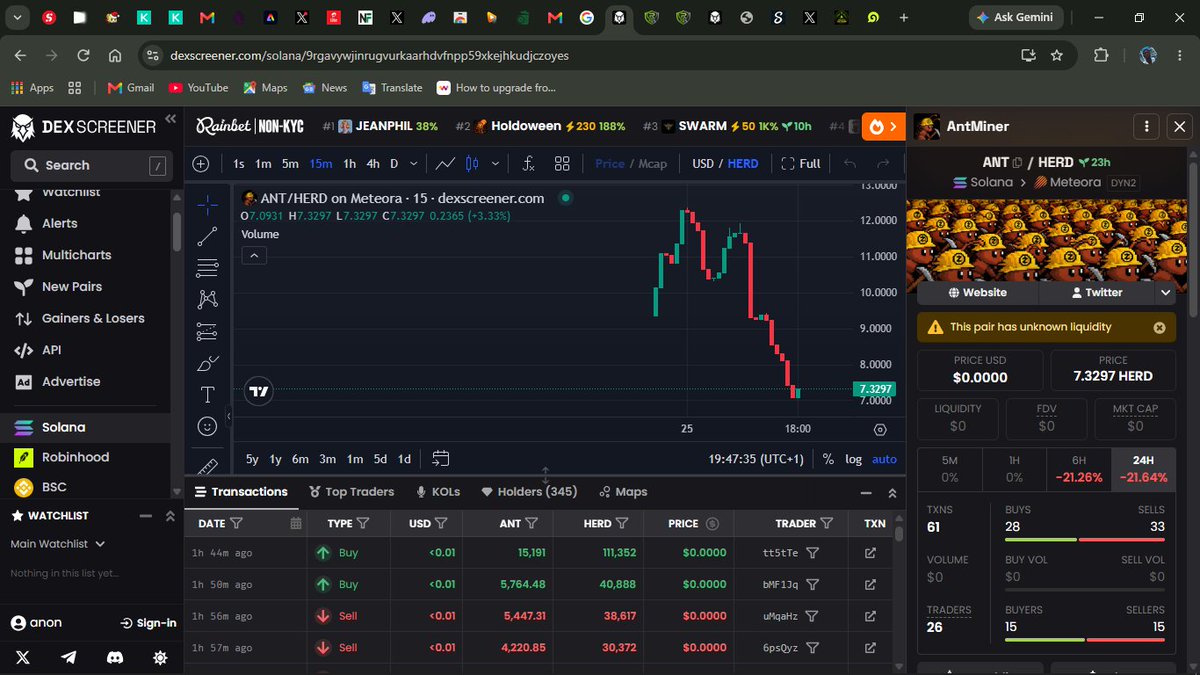This screenshot has height=675, width=1200.
Task: Click Sign-in in the sidebar
Action: pos(148,623)
